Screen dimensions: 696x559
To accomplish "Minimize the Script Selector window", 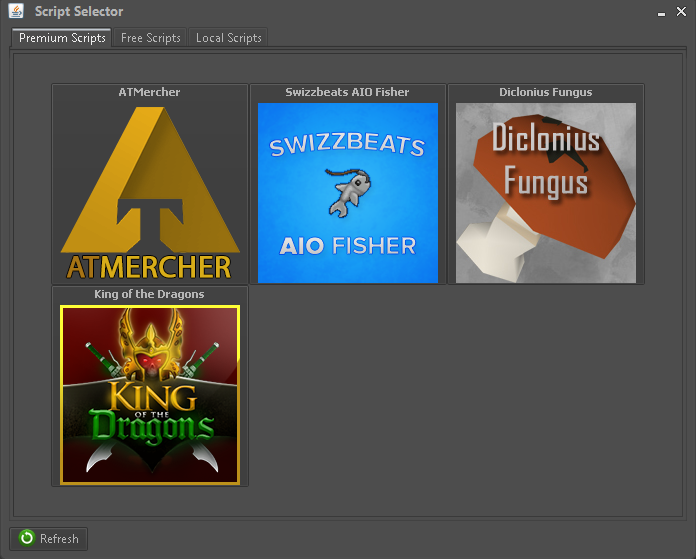I will (661, 13).
